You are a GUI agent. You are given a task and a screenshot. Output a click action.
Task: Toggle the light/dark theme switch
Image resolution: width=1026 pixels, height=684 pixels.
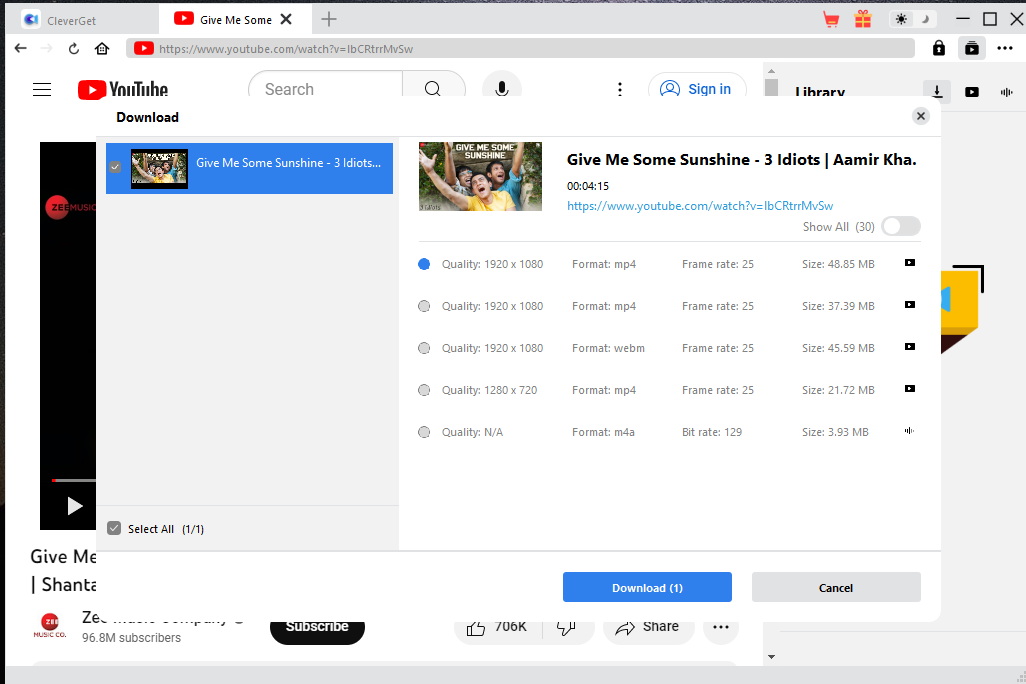[x=913, y=19]
